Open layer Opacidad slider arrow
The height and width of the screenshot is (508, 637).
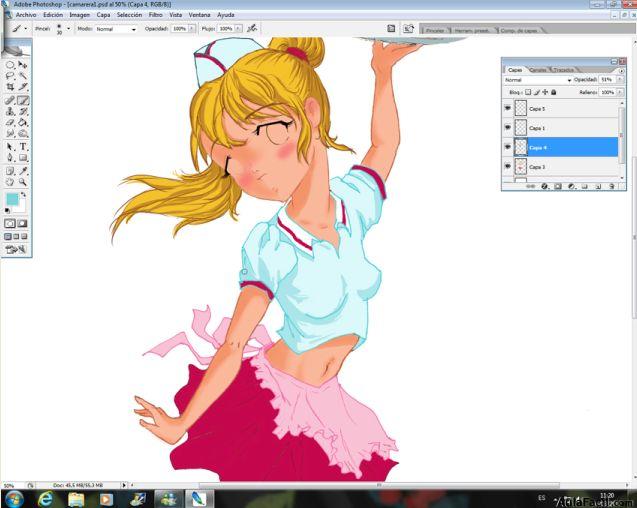[620, 80]
